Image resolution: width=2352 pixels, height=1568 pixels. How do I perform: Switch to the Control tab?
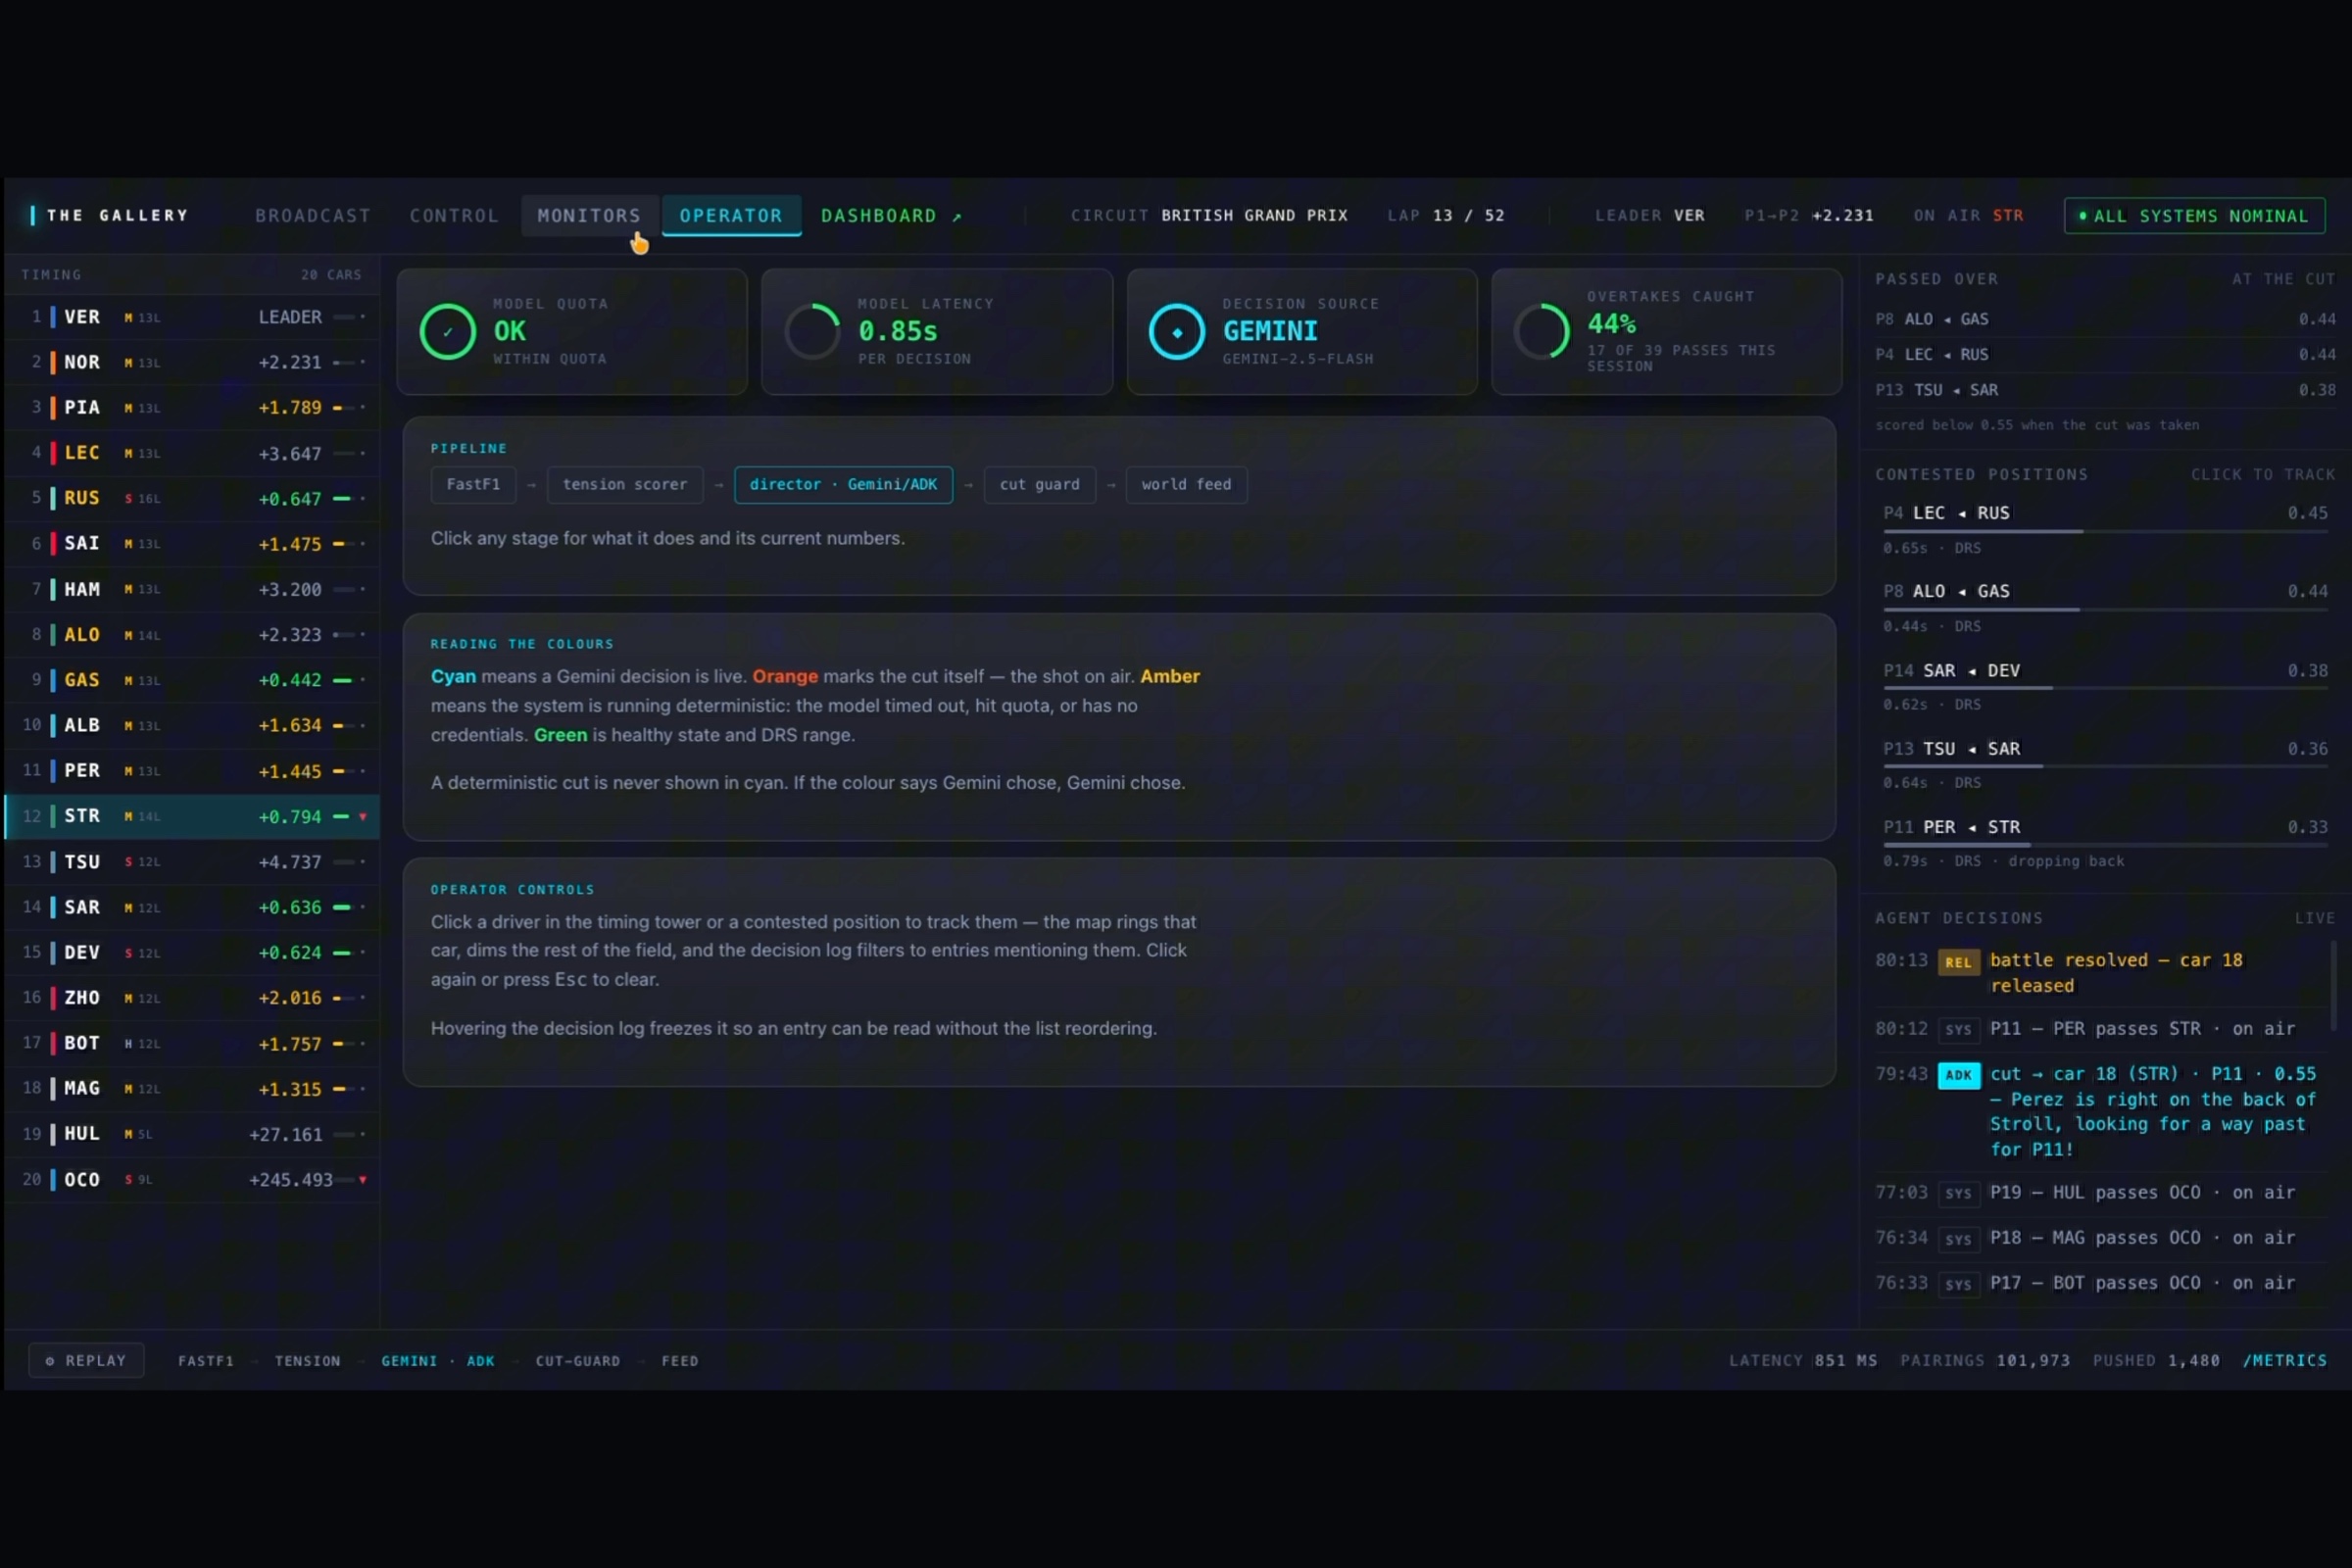pyautogui.click(x=454, y=215)
